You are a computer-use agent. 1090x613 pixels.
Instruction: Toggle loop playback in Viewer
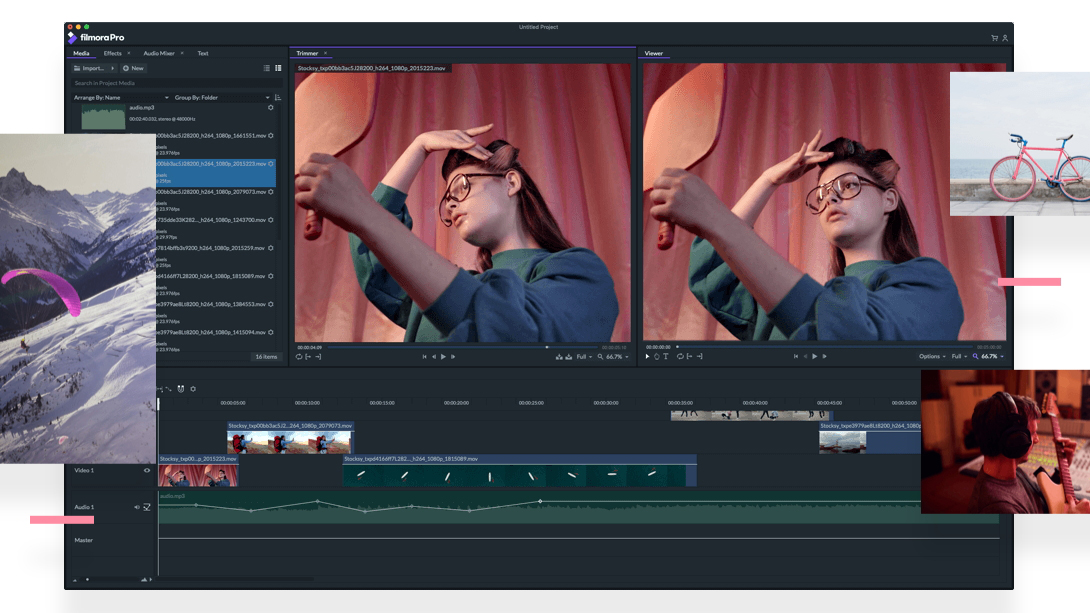680,357
